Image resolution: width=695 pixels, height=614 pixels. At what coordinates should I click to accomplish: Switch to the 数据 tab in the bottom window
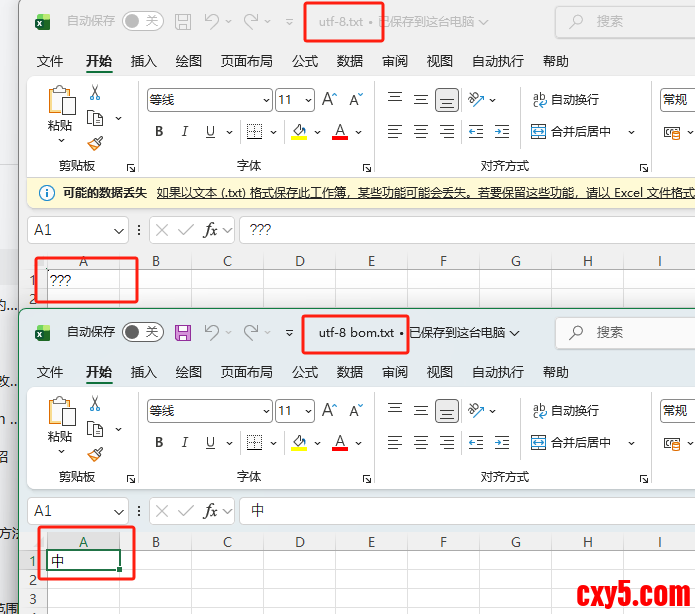click(350, 372)
